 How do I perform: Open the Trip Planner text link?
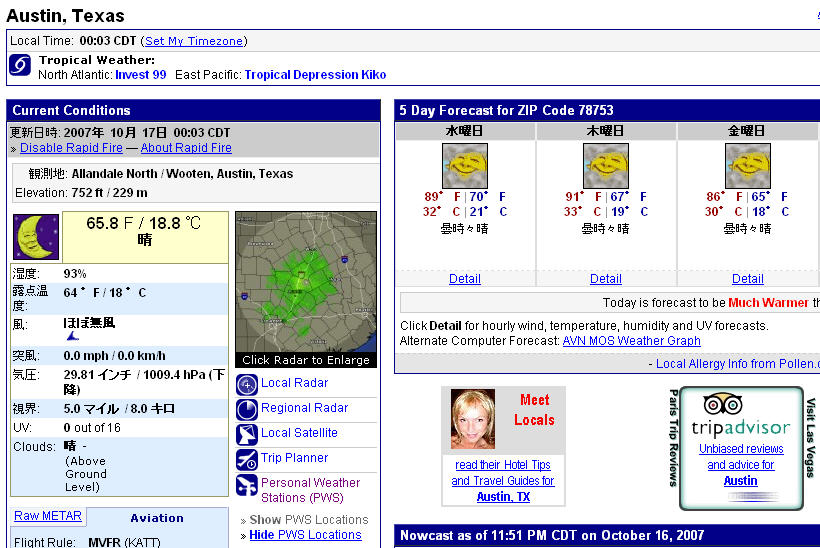pos(294,458)
